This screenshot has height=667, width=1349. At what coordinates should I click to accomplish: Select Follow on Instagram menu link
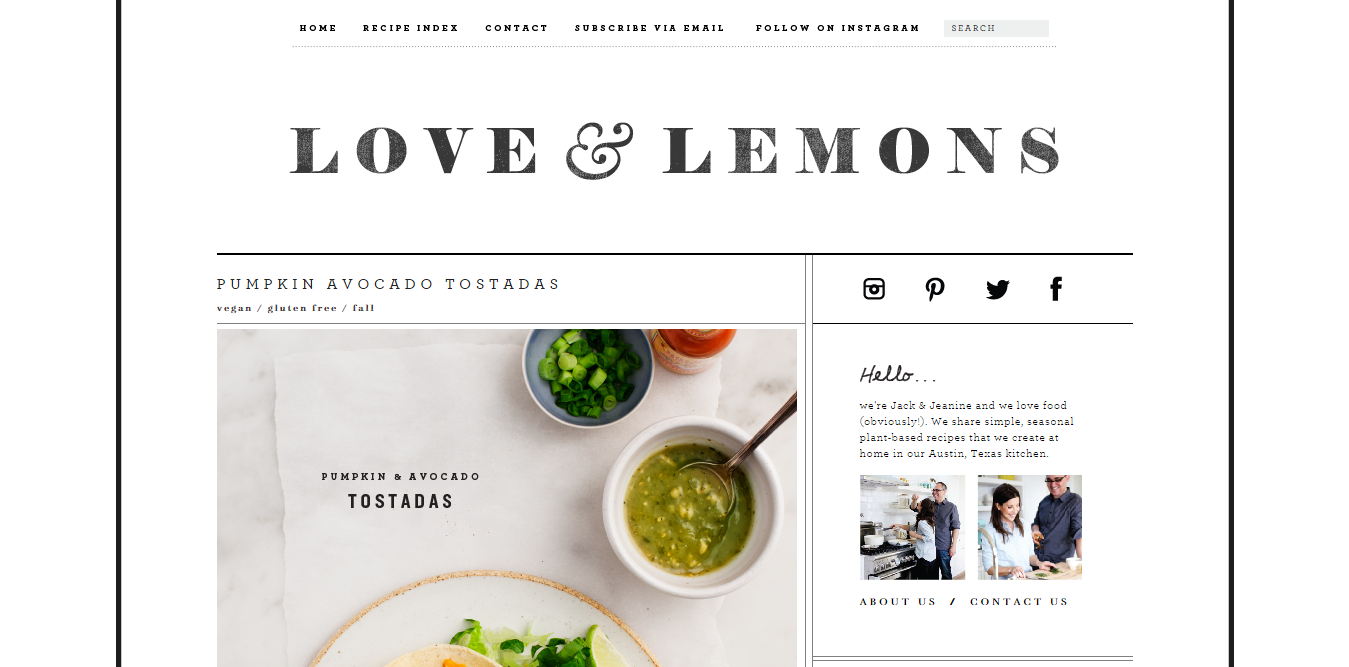coord(838,28)
